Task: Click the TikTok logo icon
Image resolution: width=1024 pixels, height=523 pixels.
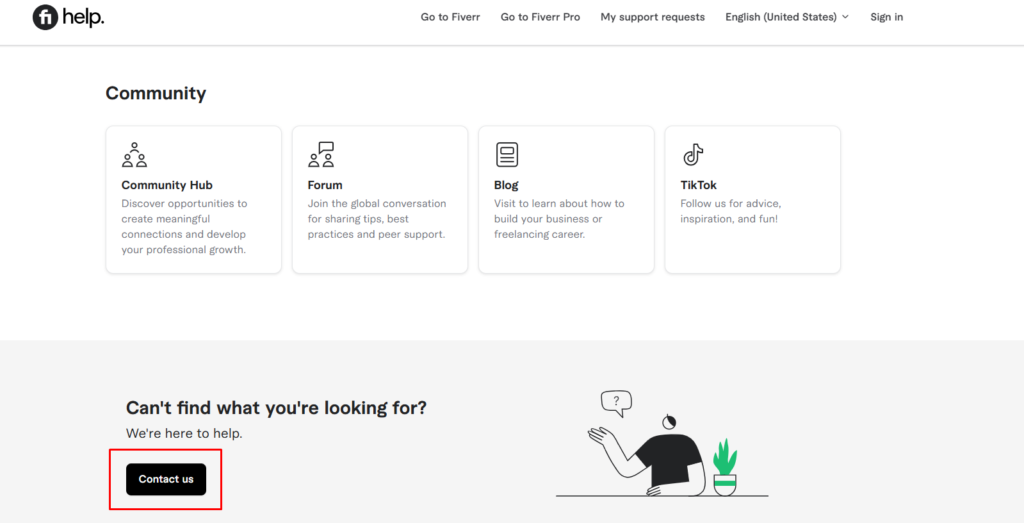Action: [x=693, y=155]
